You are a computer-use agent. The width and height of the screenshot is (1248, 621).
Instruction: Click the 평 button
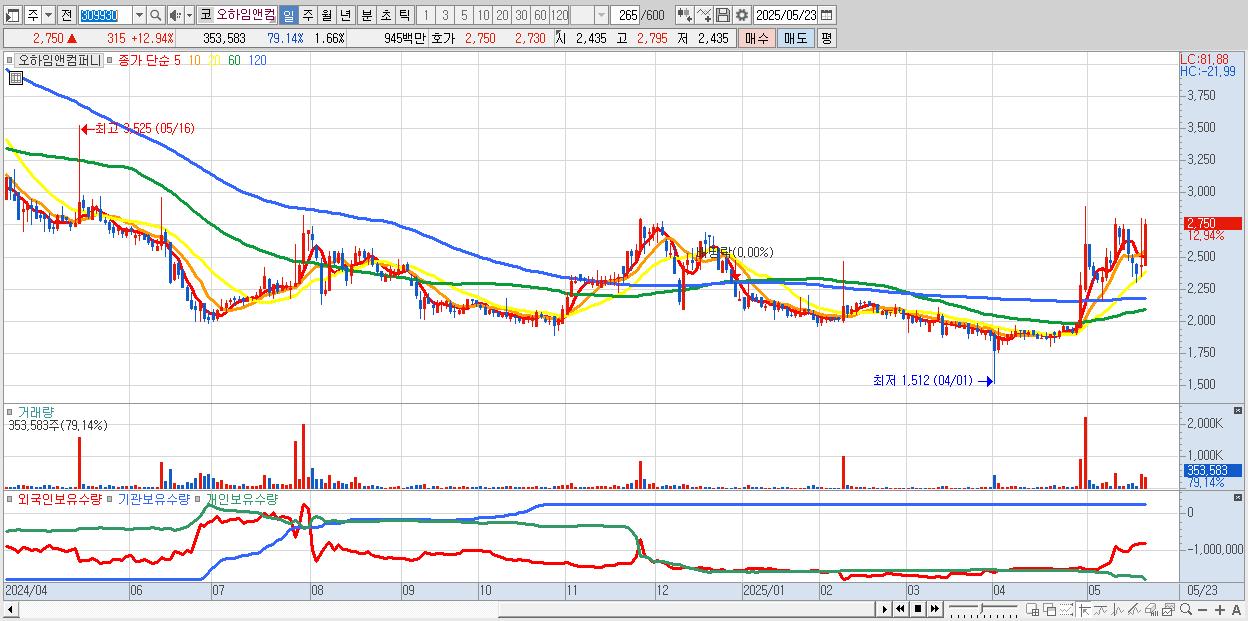(826, 38)
